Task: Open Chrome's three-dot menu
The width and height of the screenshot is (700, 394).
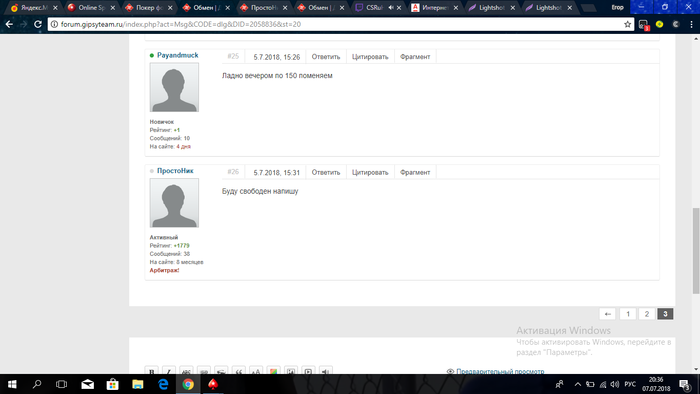Action: (691, 25)
